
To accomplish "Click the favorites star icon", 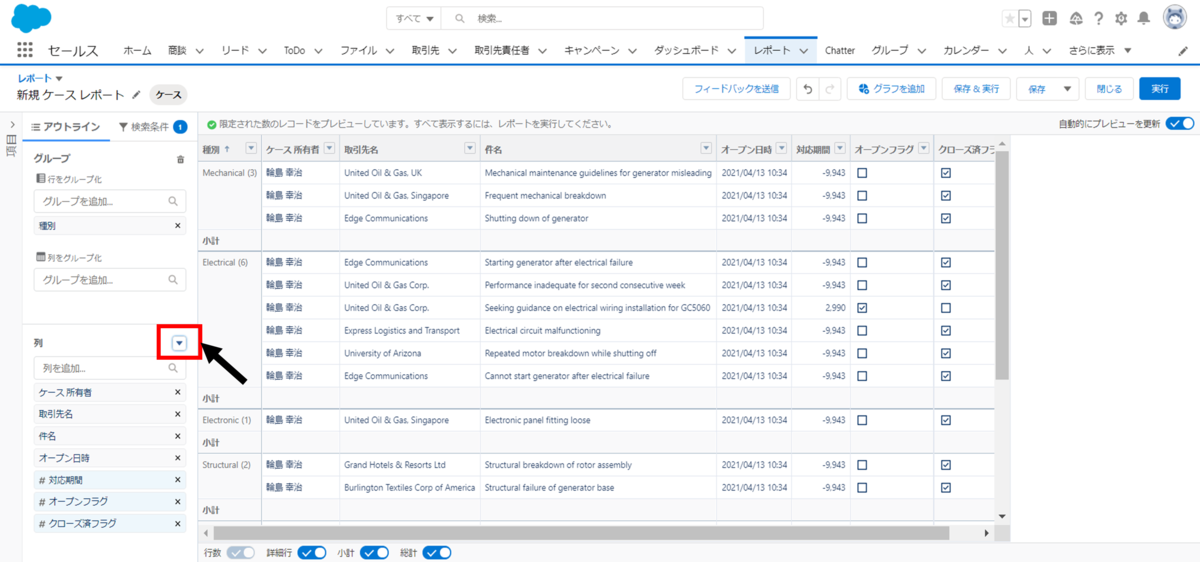I will (1010, 19).
